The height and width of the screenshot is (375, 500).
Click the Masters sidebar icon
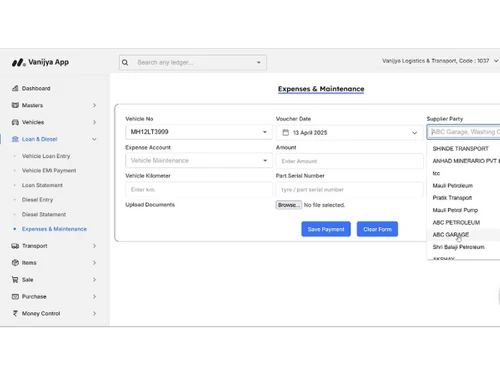coord(15,105)
